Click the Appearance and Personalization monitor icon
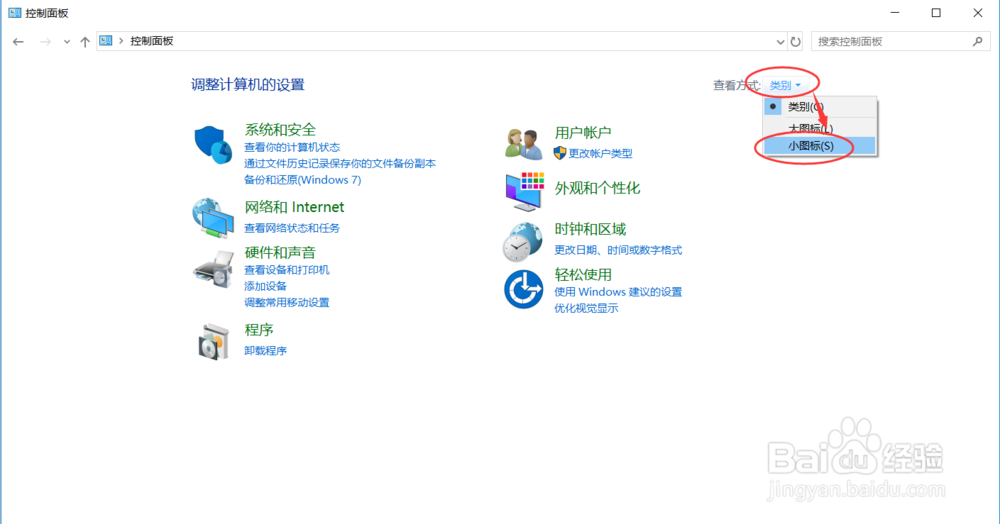Image resolution: width=1000 pixels, height=524 pixels. pos(524,191)
